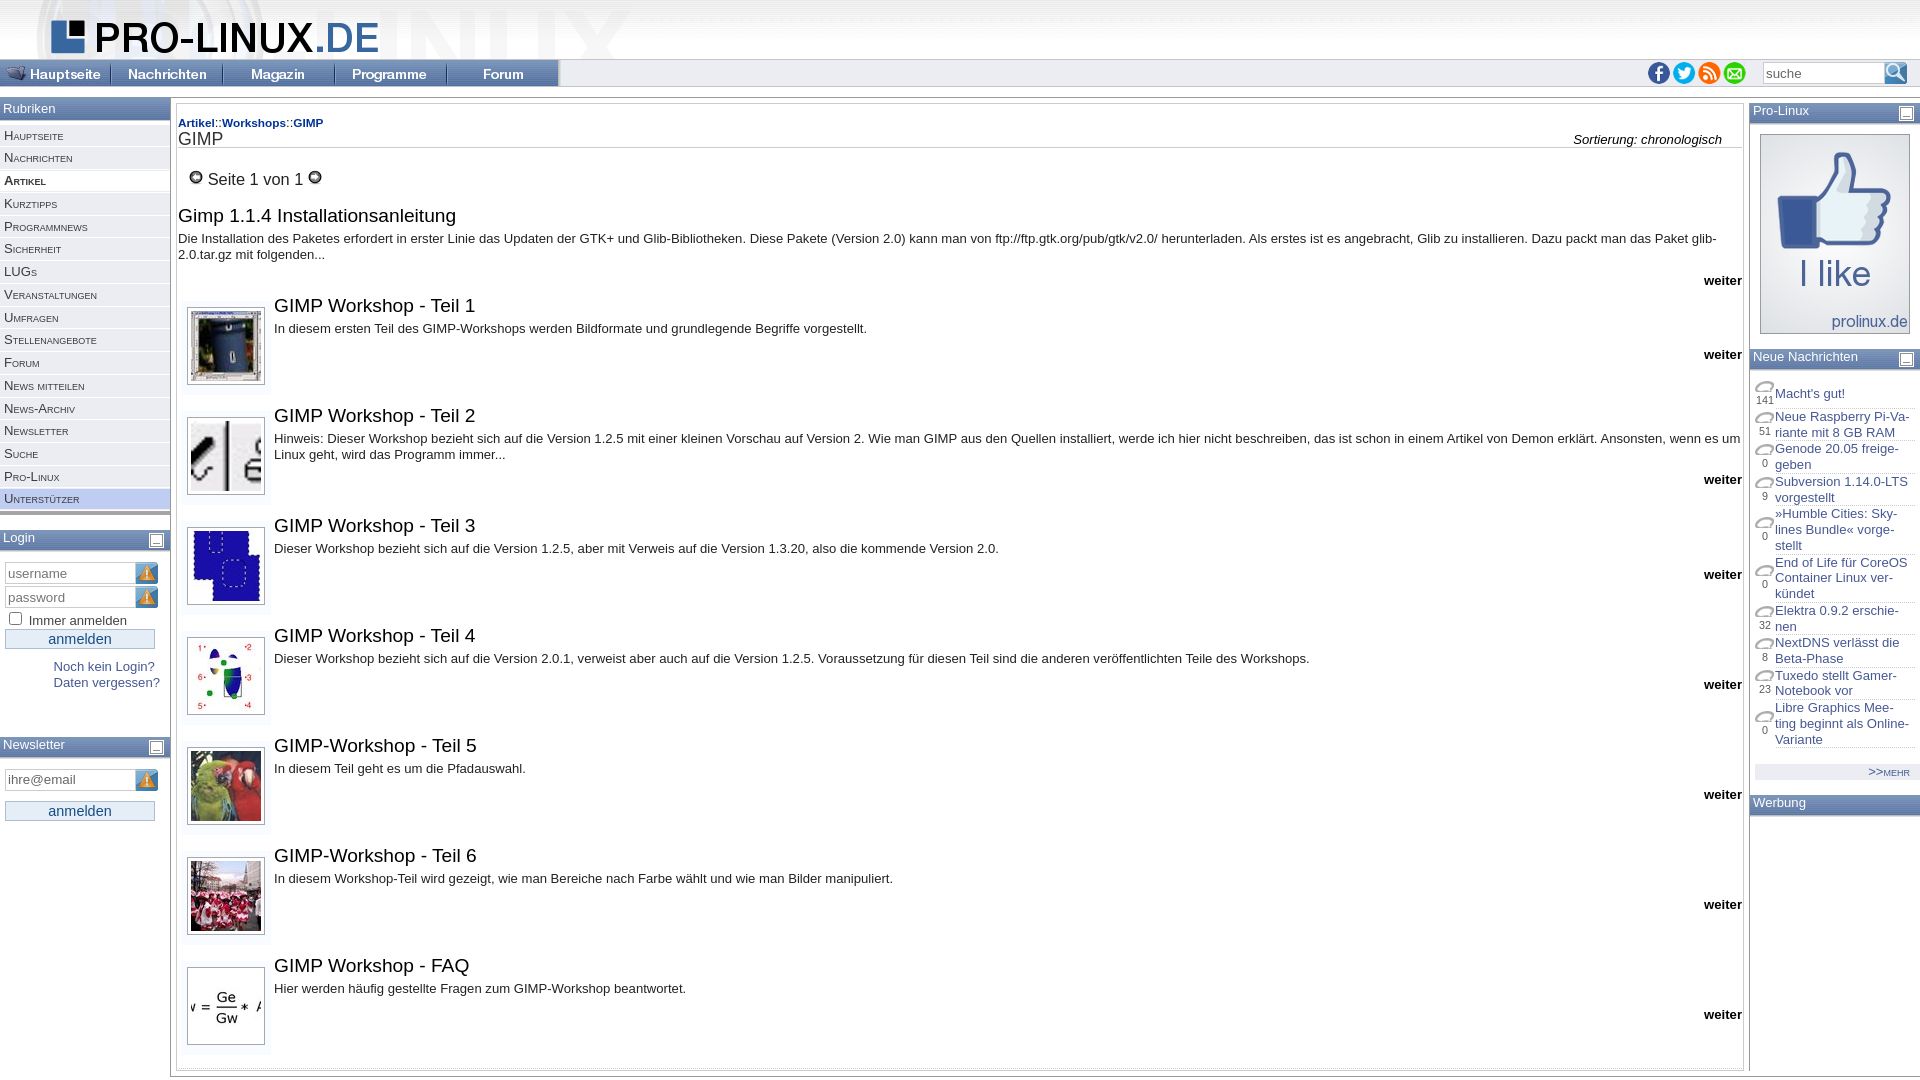Select News-Archiv in Rubriken sidebar
1920x1080 pixels.
tap(85, 409)
